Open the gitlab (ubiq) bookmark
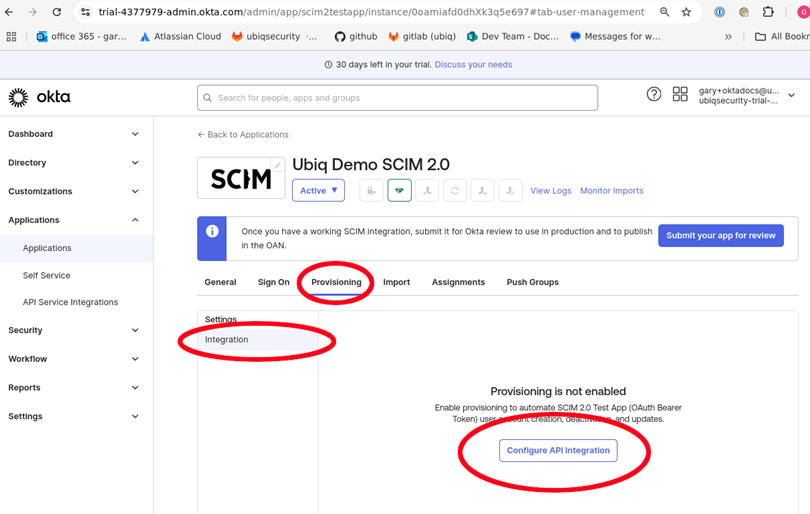Screen dimensions: 810x514 422,37
